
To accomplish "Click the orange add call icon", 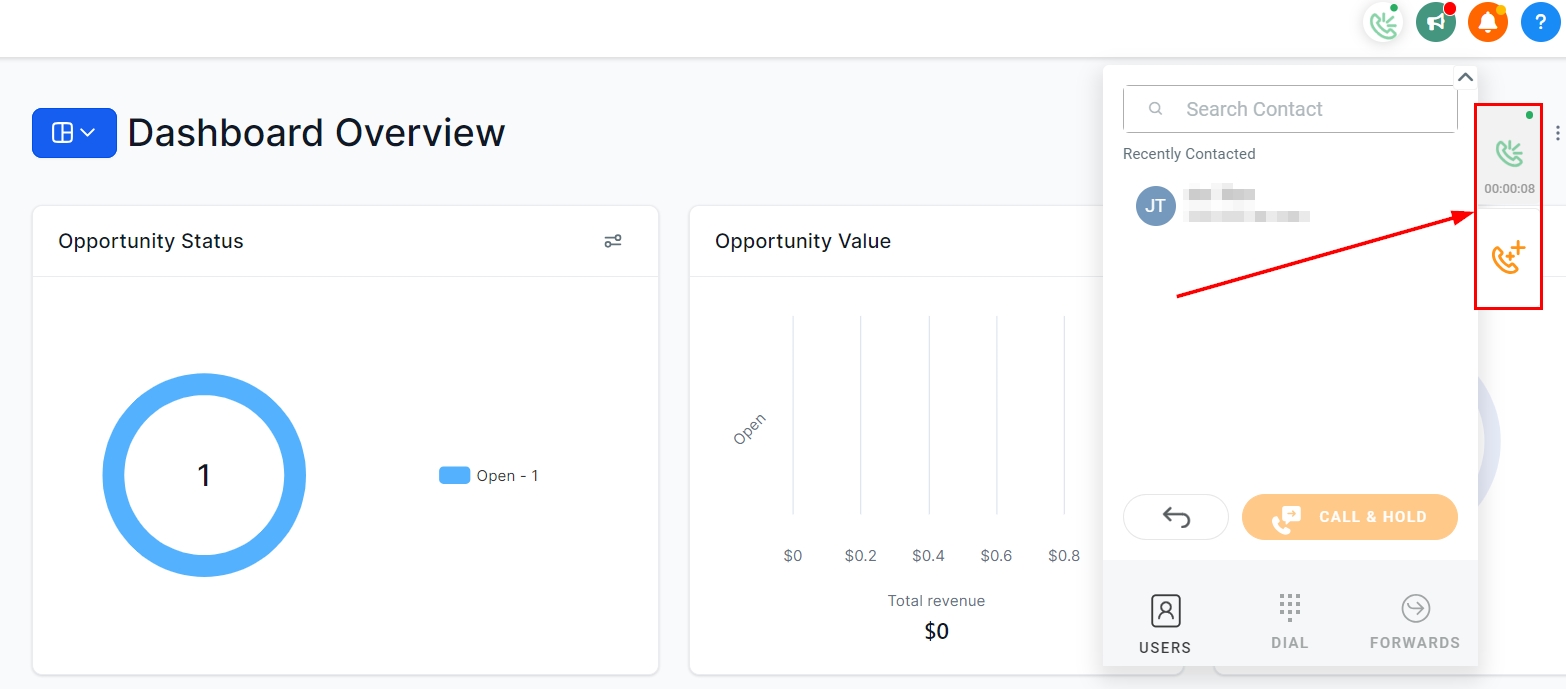I will (1508, 258).
